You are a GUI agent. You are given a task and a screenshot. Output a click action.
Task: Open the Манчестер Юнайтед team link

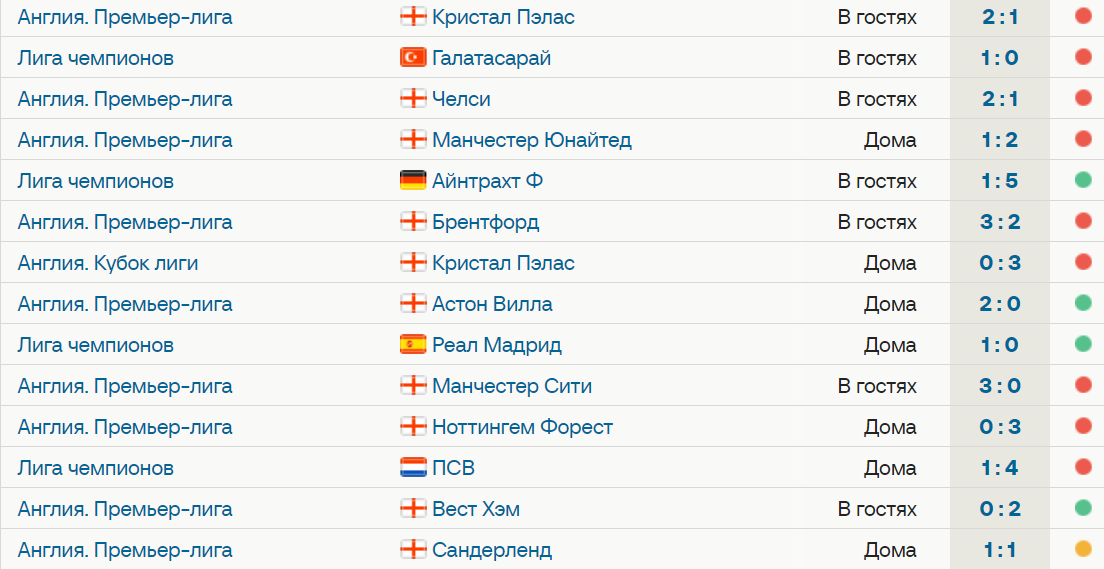(x=531, y=140)
